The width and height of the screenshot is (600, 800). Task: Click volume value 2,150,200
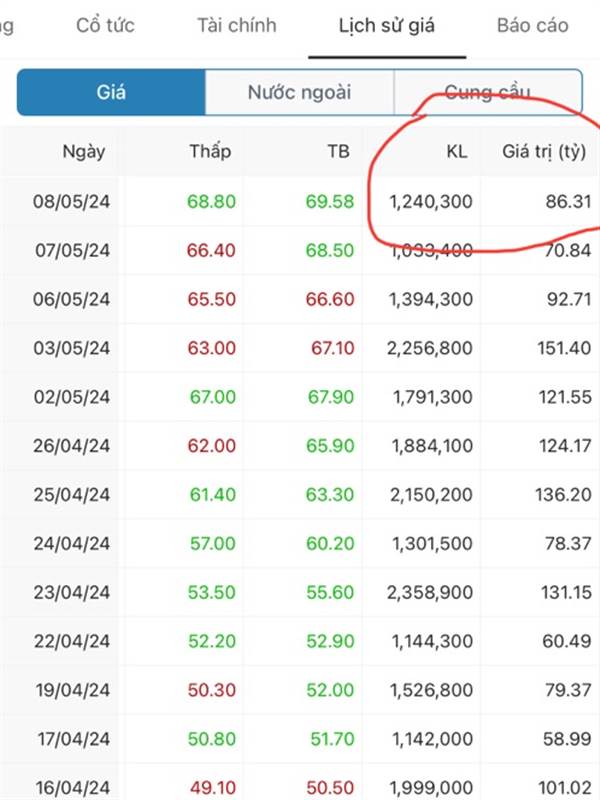coord(431,494)
